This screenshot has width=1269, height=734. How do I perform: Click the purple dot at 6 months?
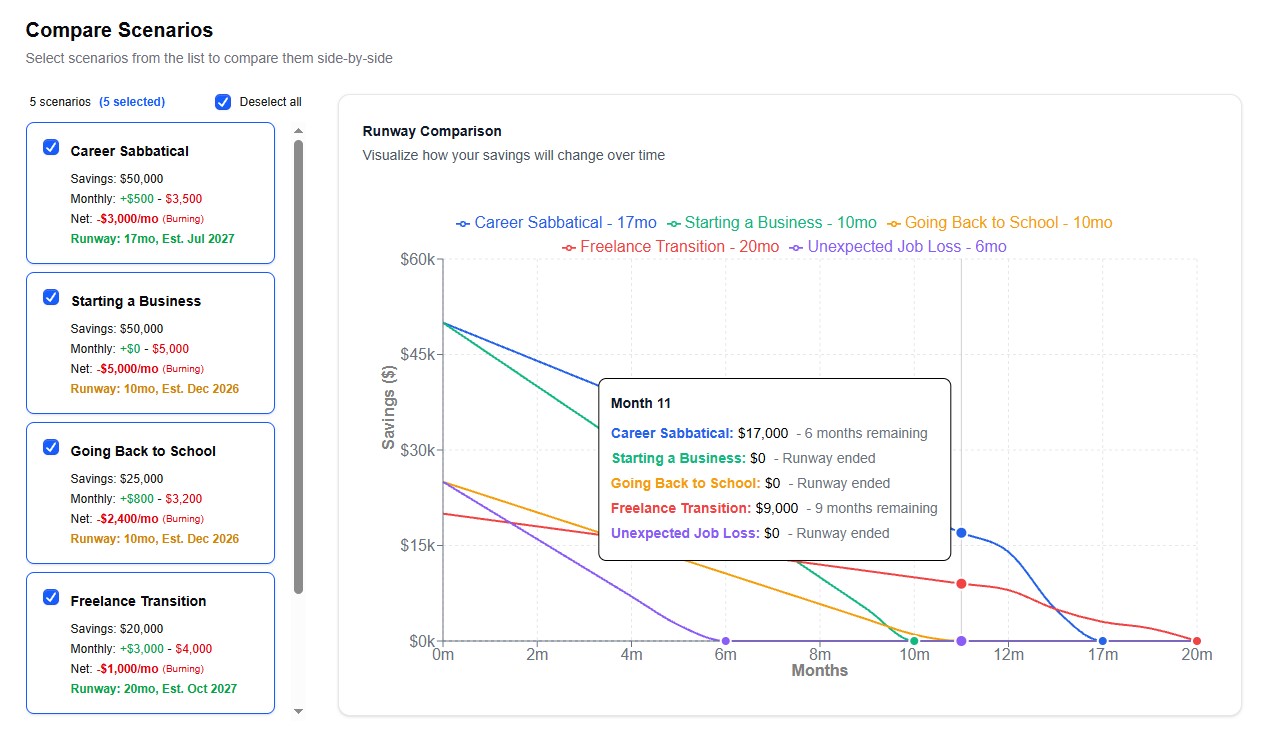tap(725, 641)
